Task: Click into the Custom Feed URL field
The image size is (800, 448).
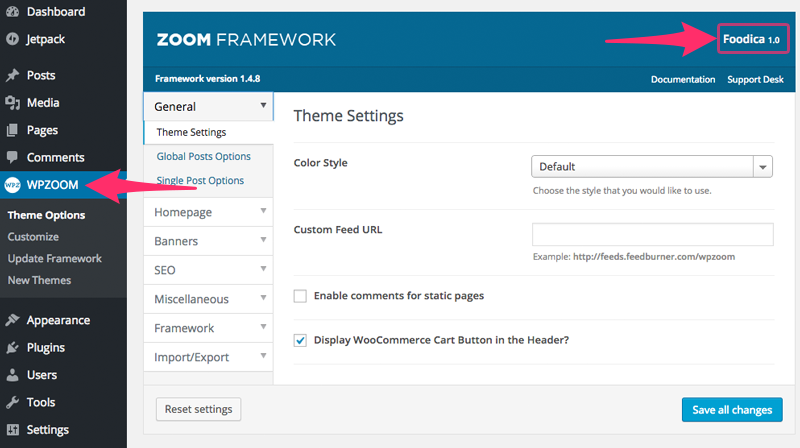Action: (653, 234)
